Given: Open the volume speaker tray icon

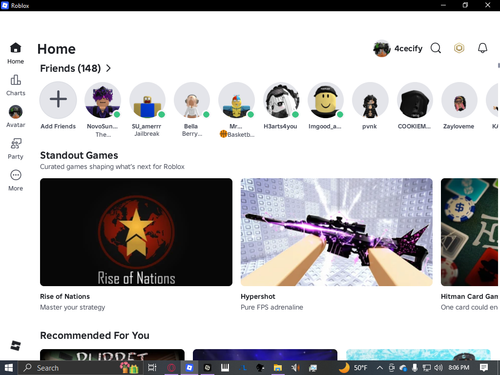Looking at the screenshot, I should click(x=438, y=368).
